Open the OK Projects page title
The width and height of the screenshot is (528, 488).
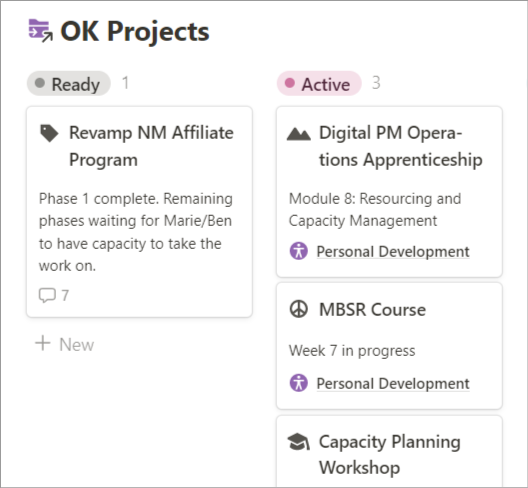[x=135, y=31]
